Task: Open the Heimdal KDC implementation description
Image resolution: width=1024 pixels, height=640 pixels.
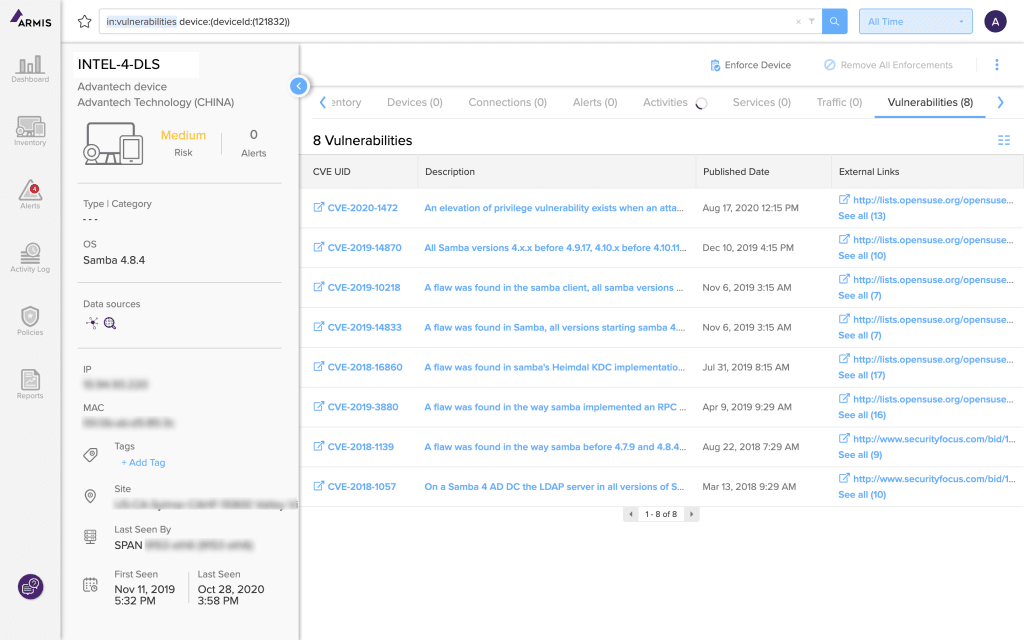Action: [554, 367]
